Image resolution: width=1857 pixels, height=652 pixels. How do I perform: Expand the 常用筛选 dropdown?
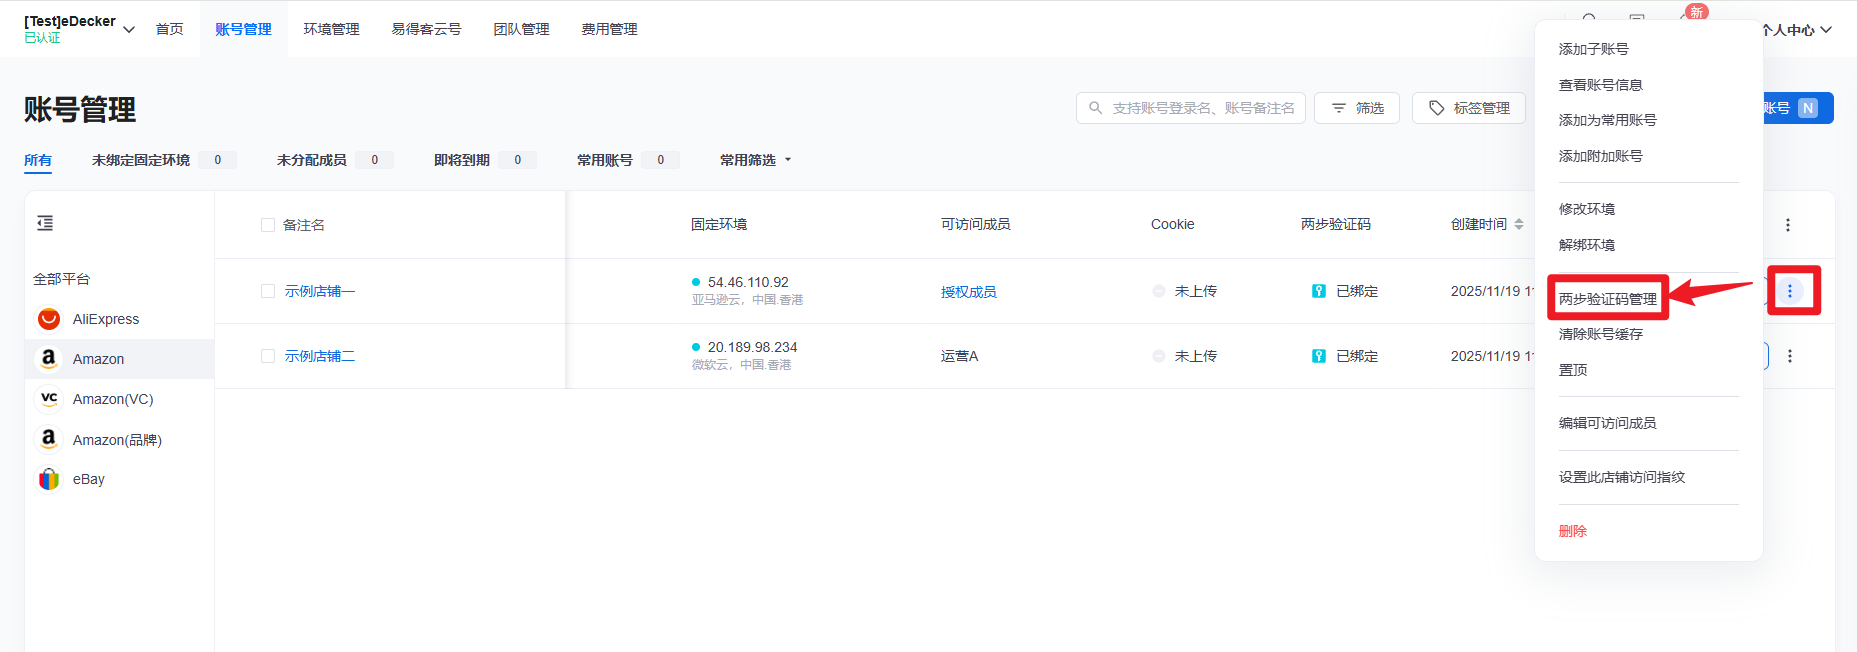click(756, 160)
